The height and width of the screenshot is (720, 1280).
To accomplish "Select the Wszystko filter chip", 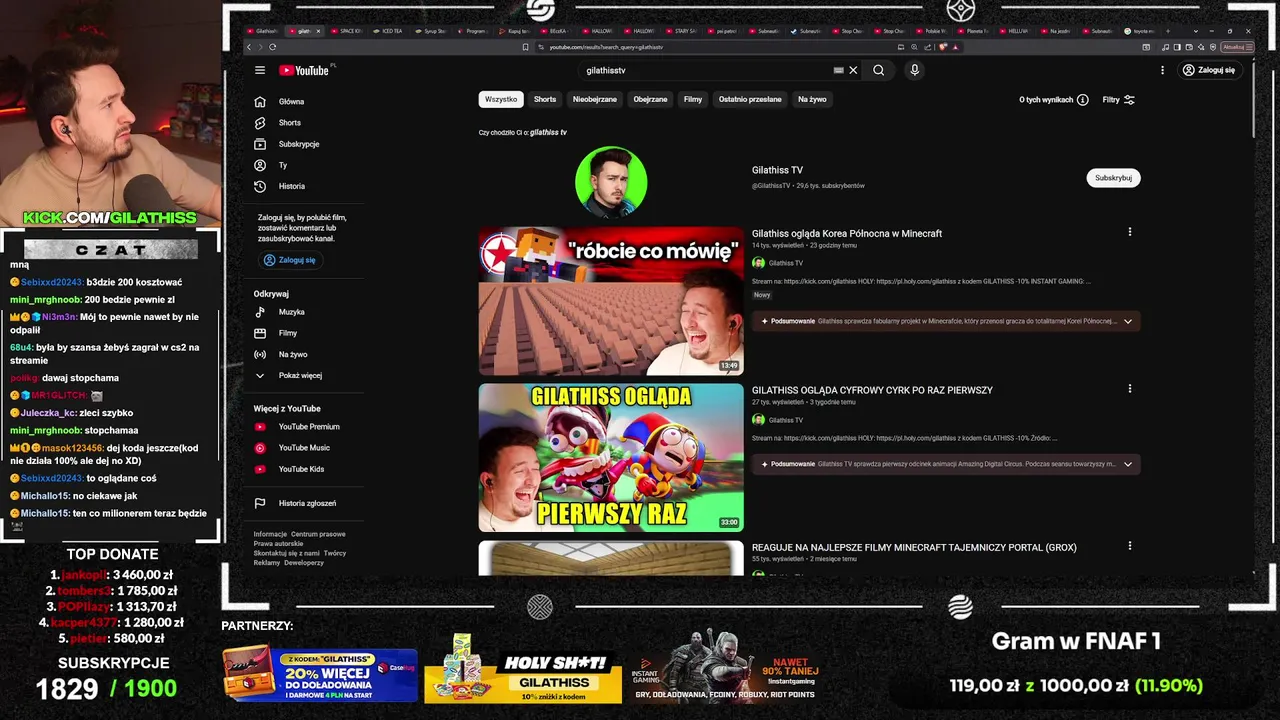I will click(501, 99).
